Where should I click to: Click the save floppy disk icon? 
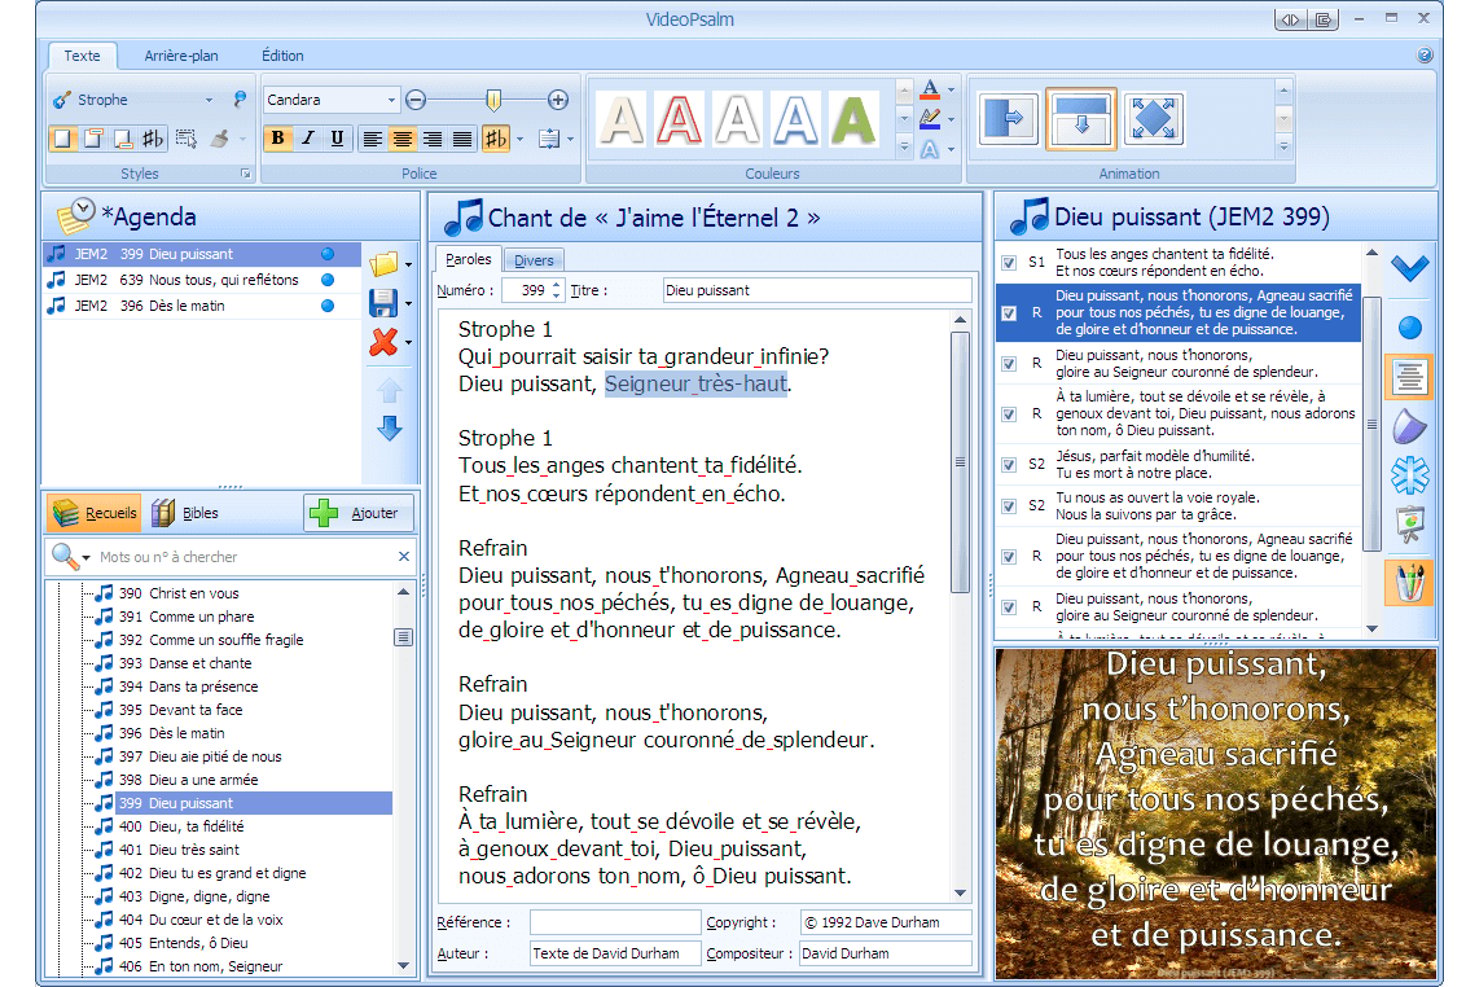(x=383, y=303)
